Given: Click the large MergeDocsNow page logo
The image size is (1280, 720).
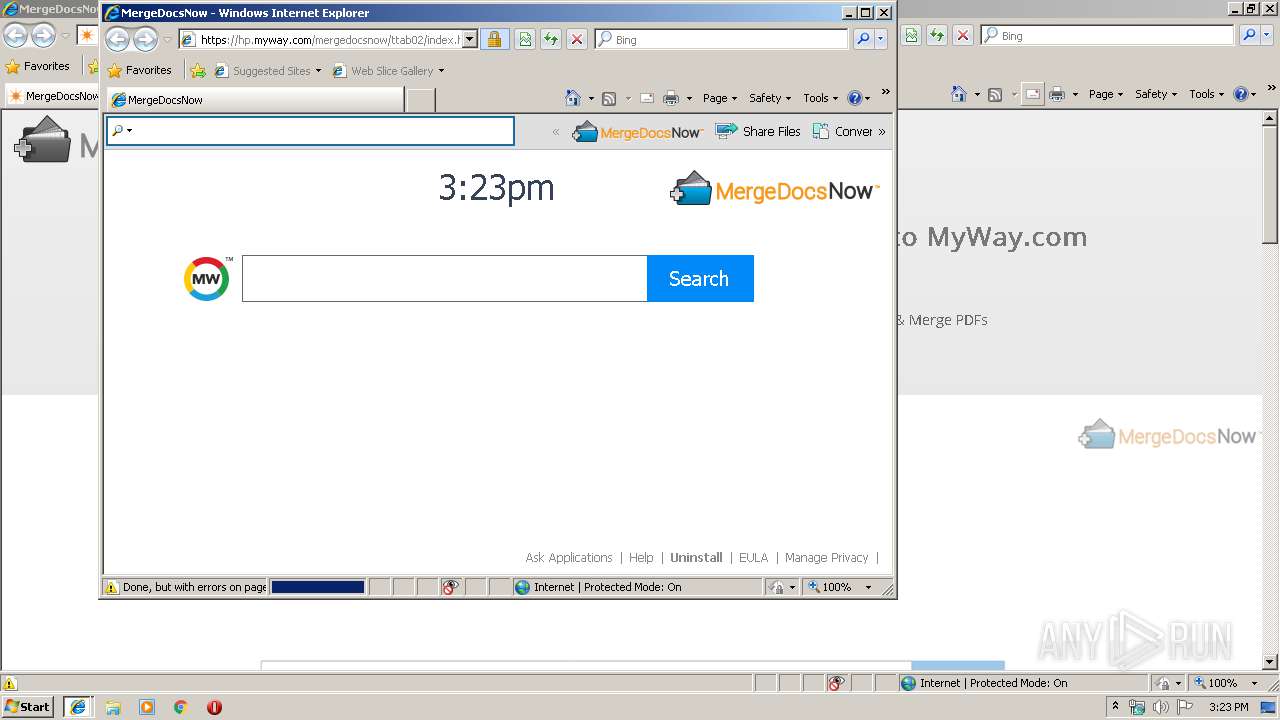Looking at the screenshot, I should [775, 189].
